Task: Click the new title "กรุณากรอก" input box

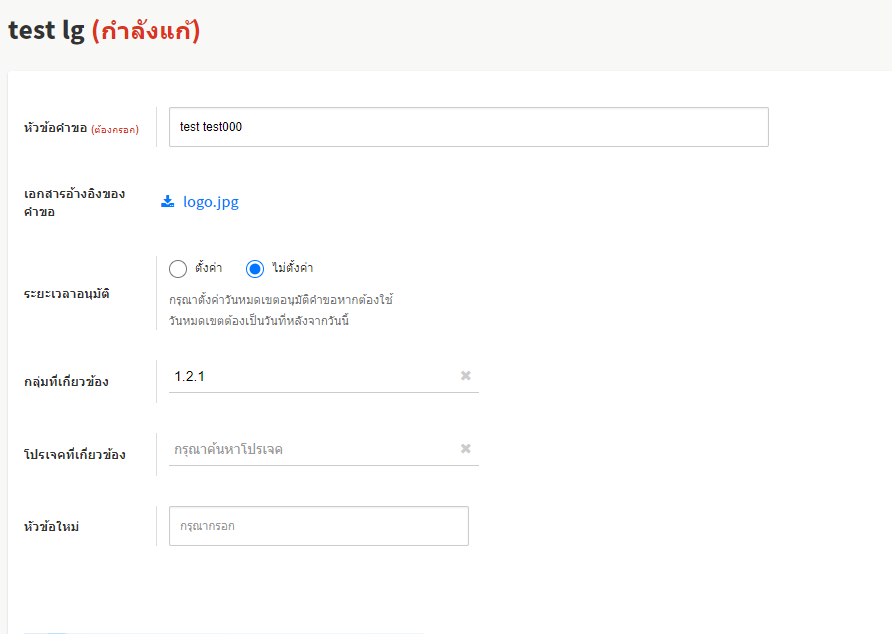Action: pyautogui.click(x=318, y=526)
